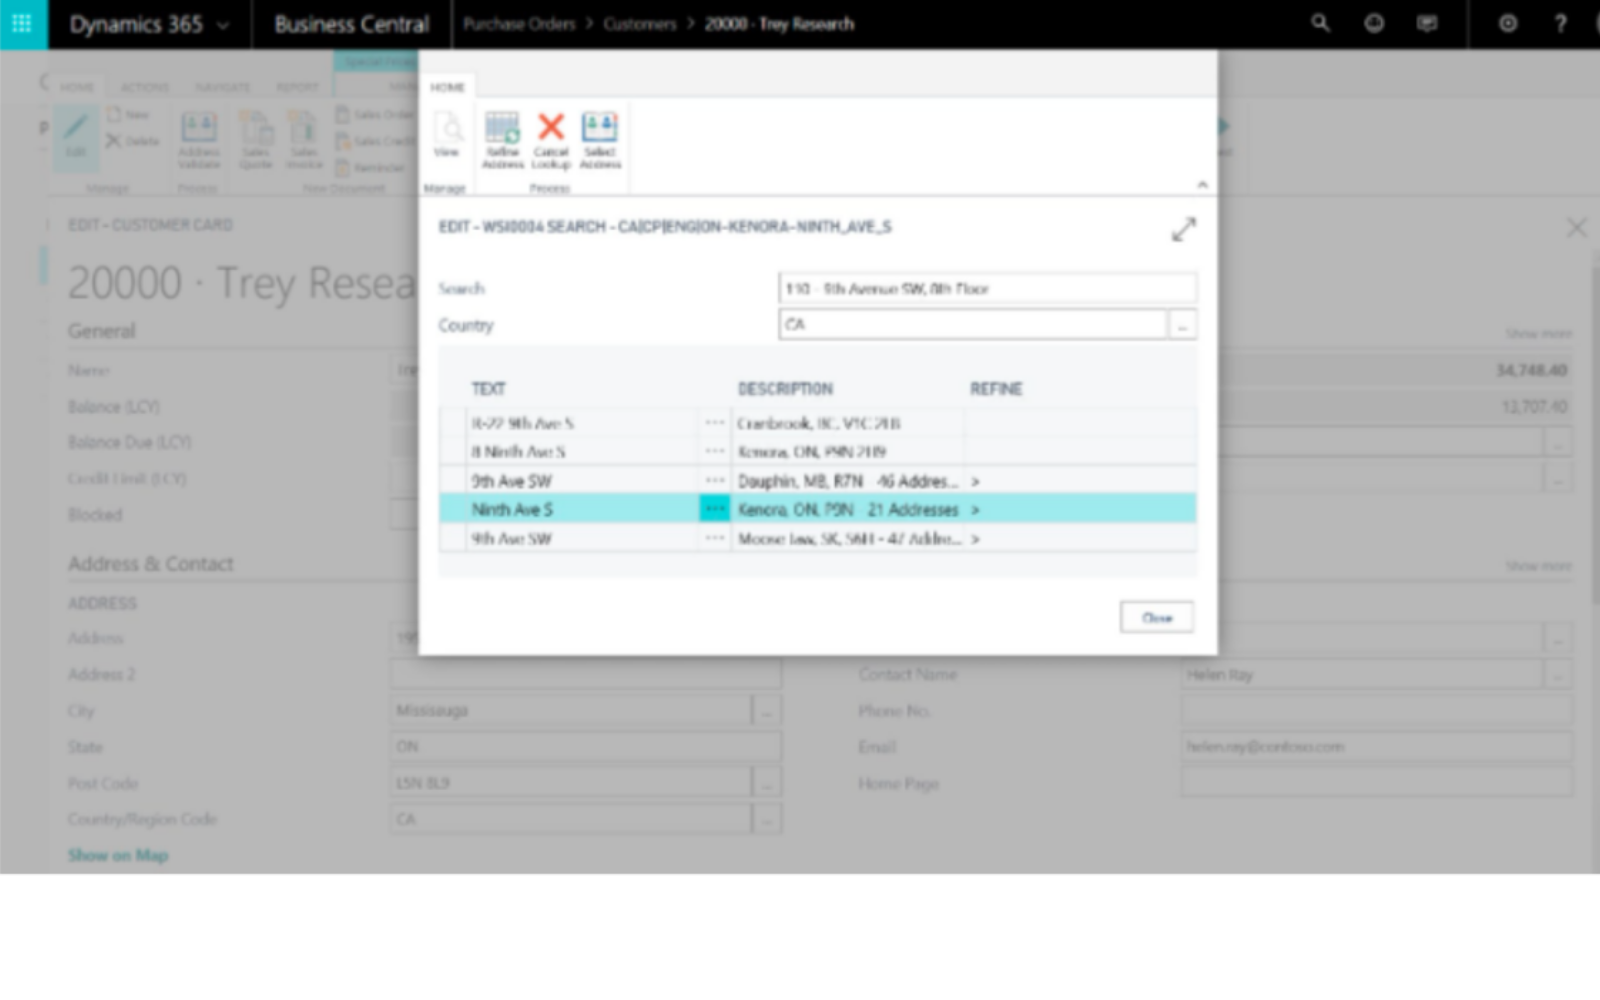Refine the Kenora 21 Addresses row via arrow

975,510
